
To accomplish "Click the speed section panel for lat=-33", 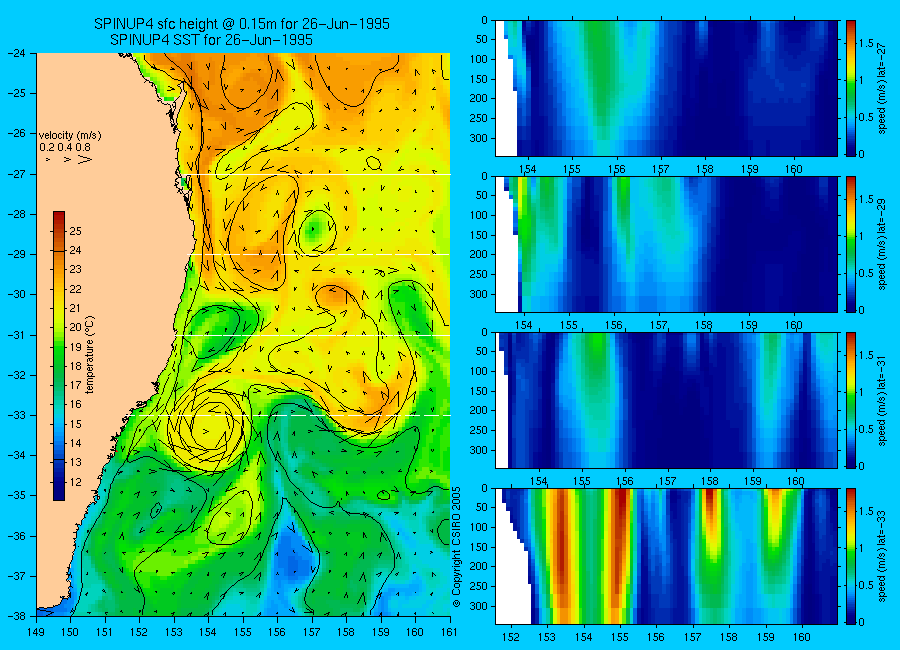I will (x=666, y=556).
